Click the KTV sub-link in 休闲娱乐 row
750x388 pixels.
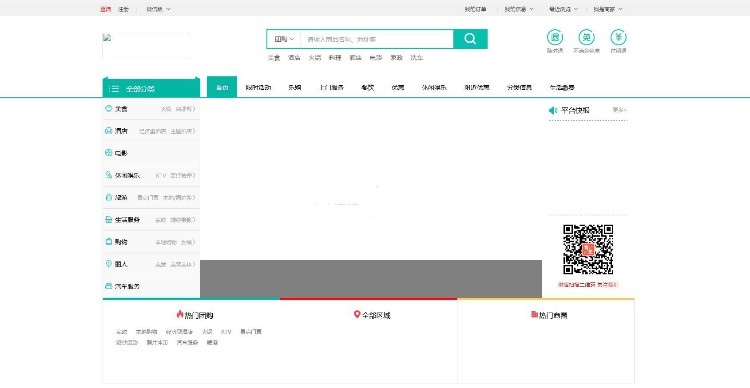coord(161,176)
